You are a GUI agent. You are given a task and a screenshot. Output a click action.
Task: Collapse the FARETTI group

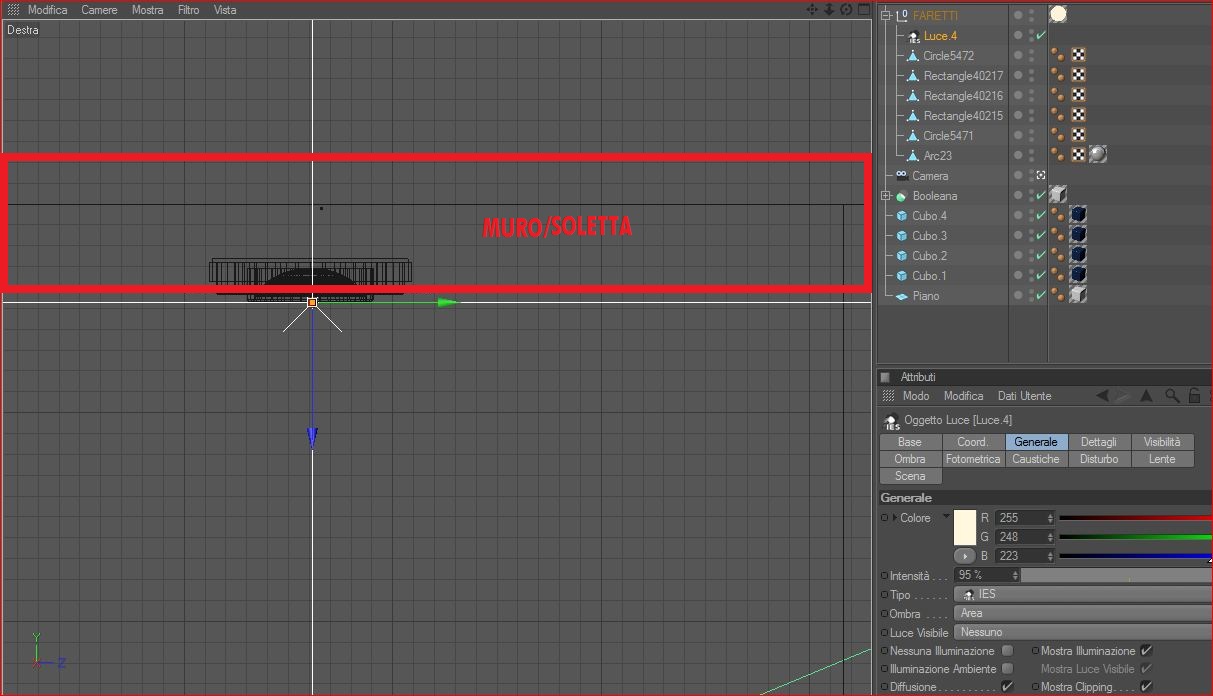(x=886, y=15)
